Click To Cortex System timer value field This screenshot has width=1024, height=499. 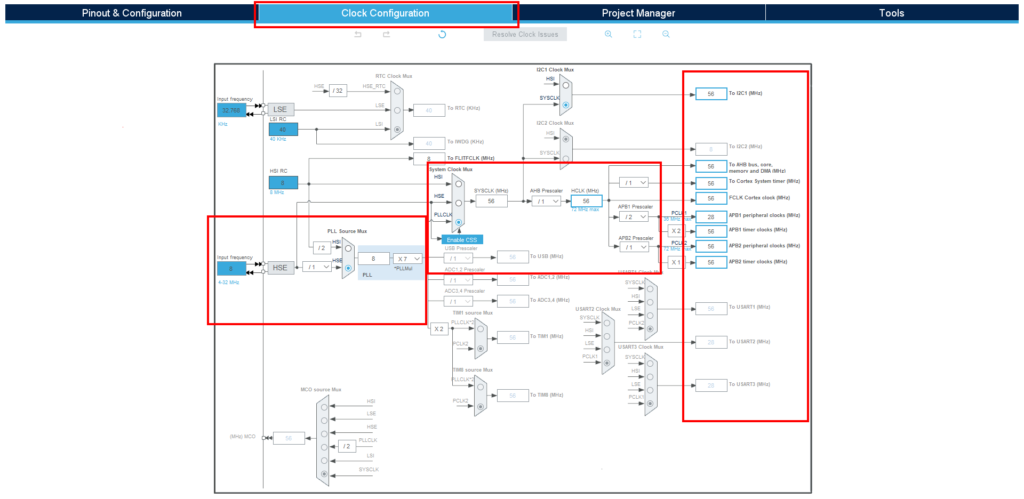tap(711, 183)
